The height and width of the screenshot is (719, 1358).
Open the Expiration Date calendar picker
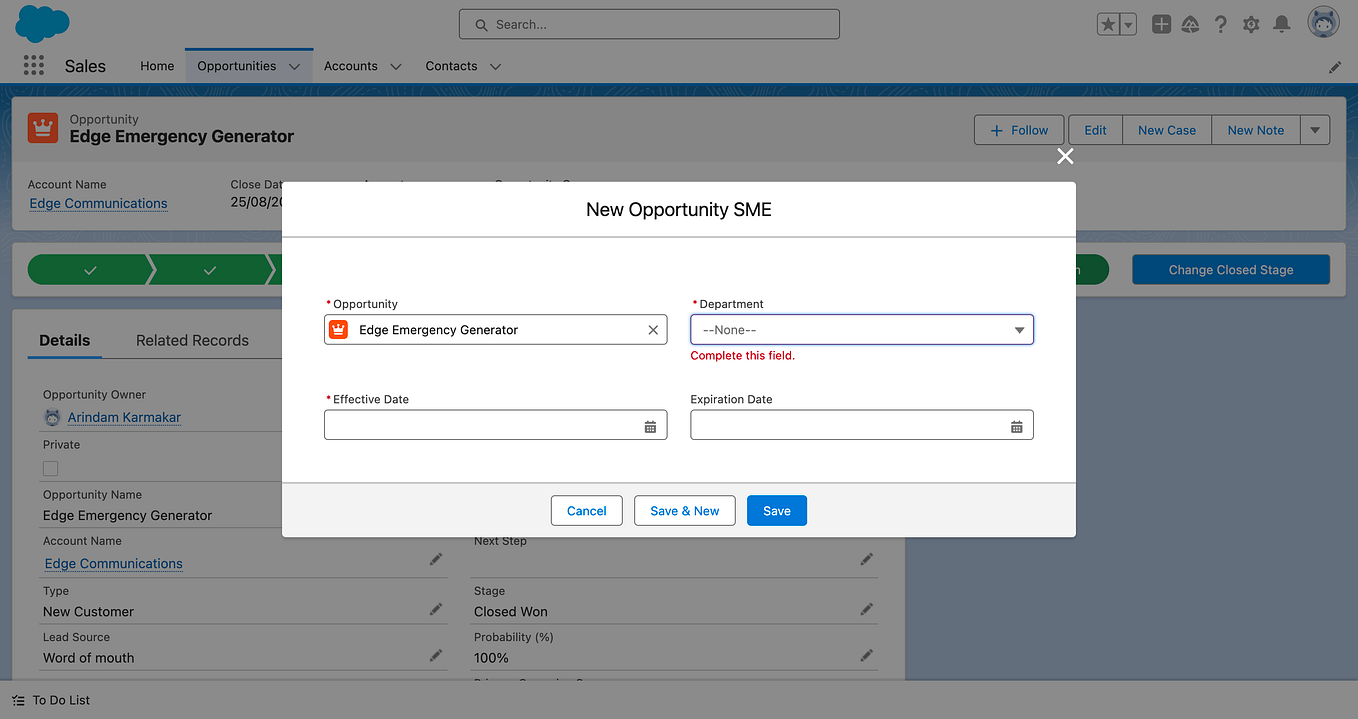(x=1017, y=424)
